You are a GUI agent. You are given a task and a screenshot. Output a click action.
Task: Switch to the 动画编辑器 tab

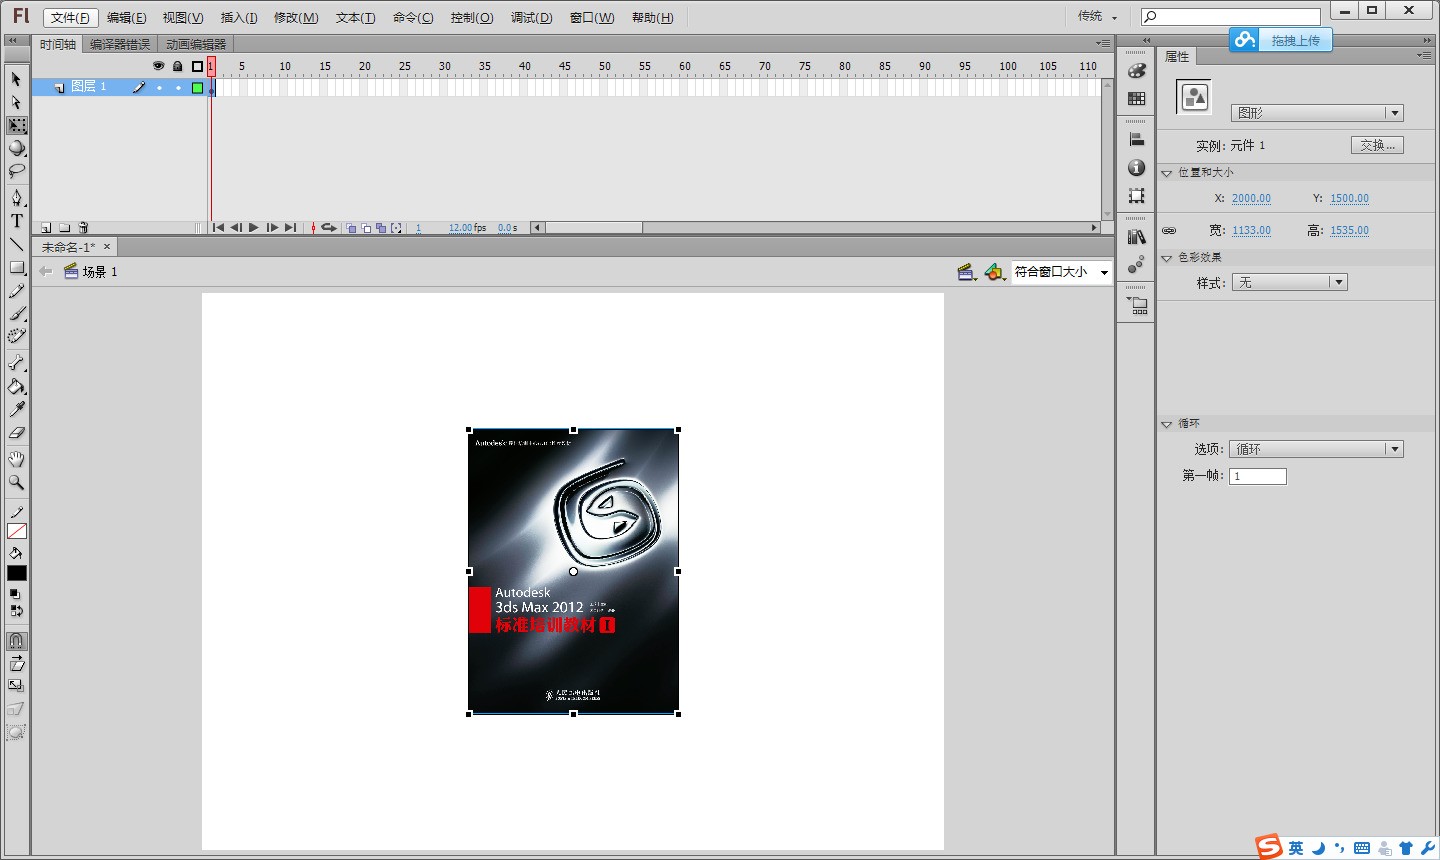(196, 44)
